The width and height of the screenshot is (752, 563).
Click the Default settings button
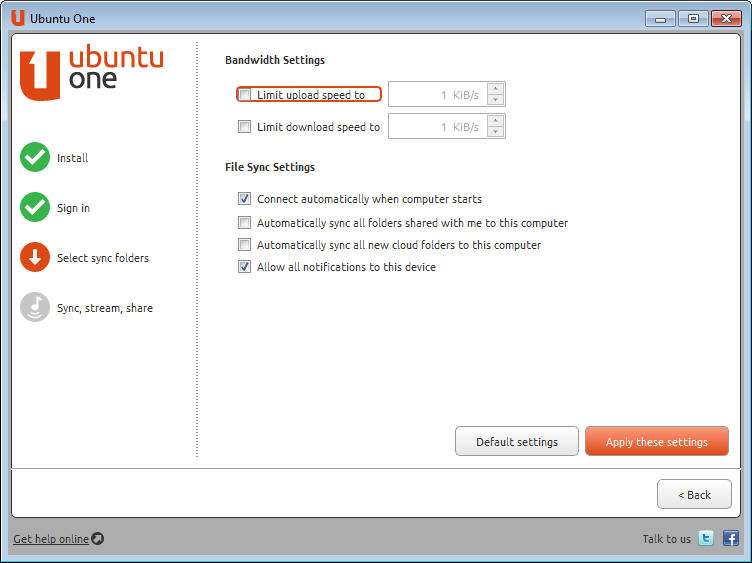coord(517,441)
